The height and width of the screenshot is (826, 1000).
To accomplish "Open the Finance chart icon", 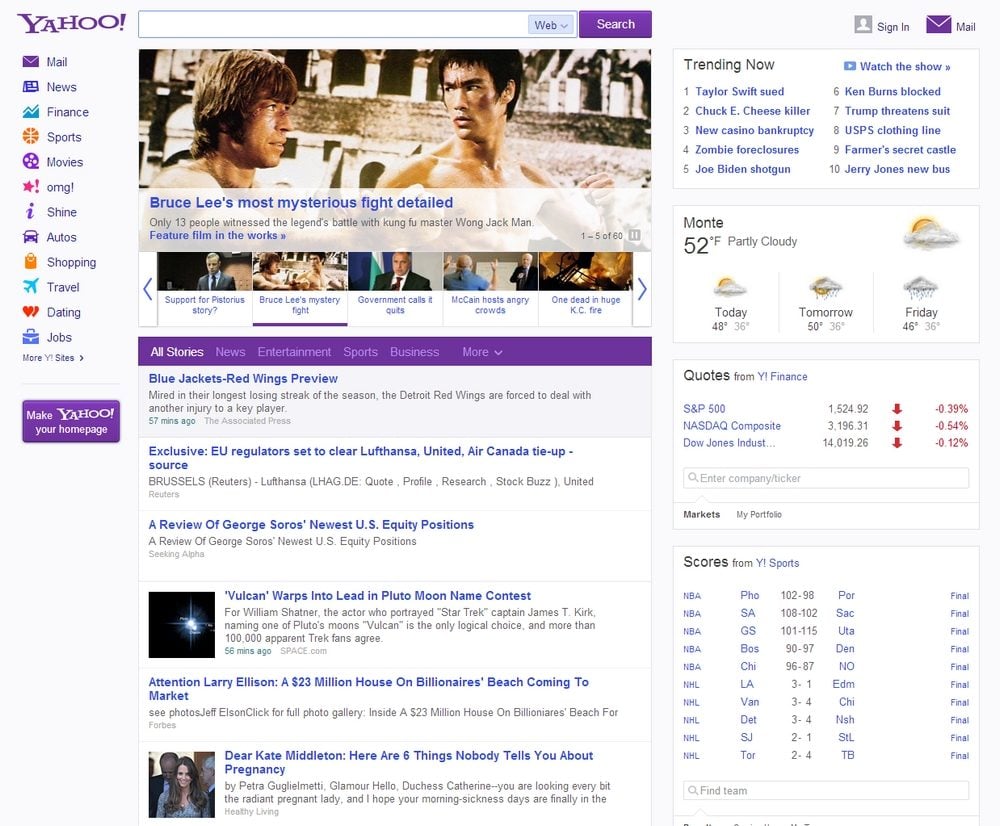I will coord(30,112).
